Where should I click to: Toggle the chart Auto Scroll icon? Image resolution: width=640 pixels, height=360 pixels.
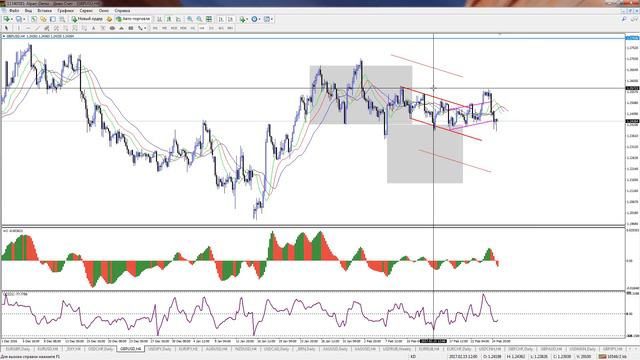221,19
